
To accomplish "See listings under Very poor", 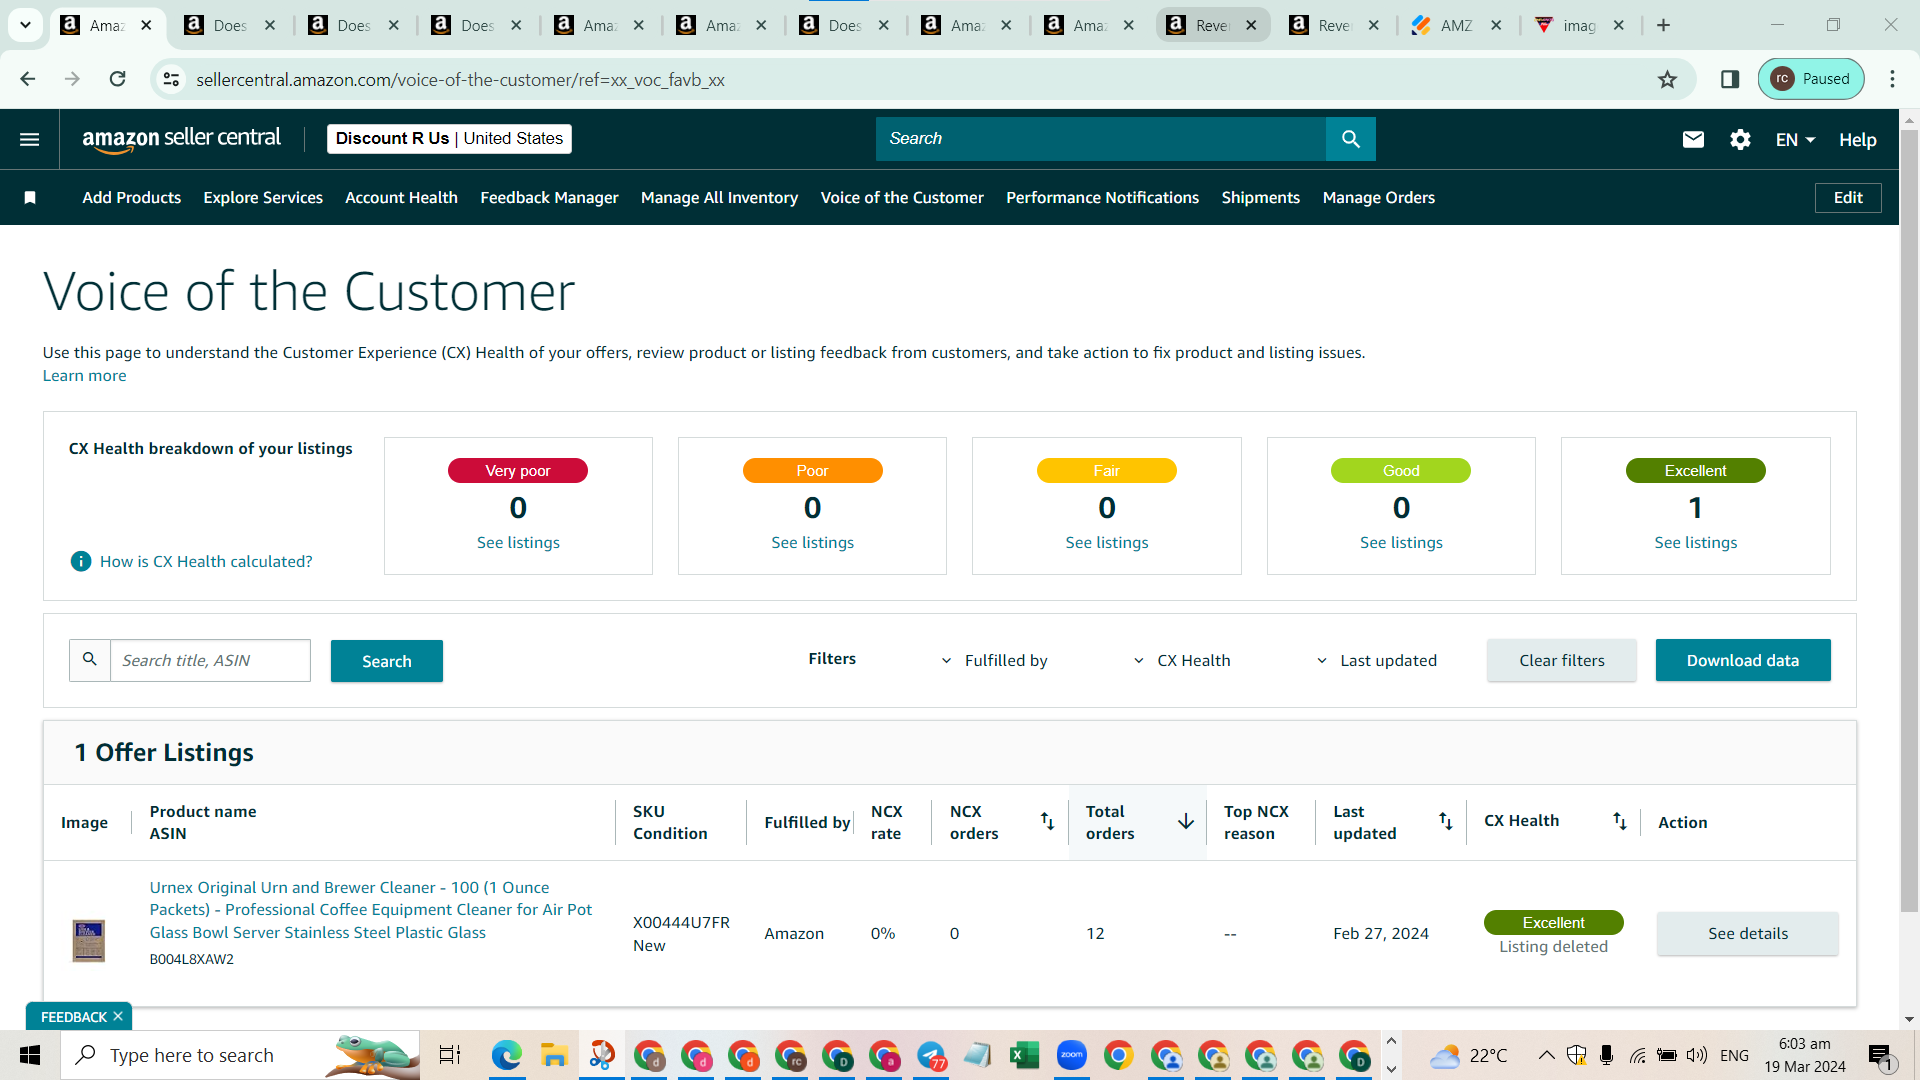I will click(518, 543).
